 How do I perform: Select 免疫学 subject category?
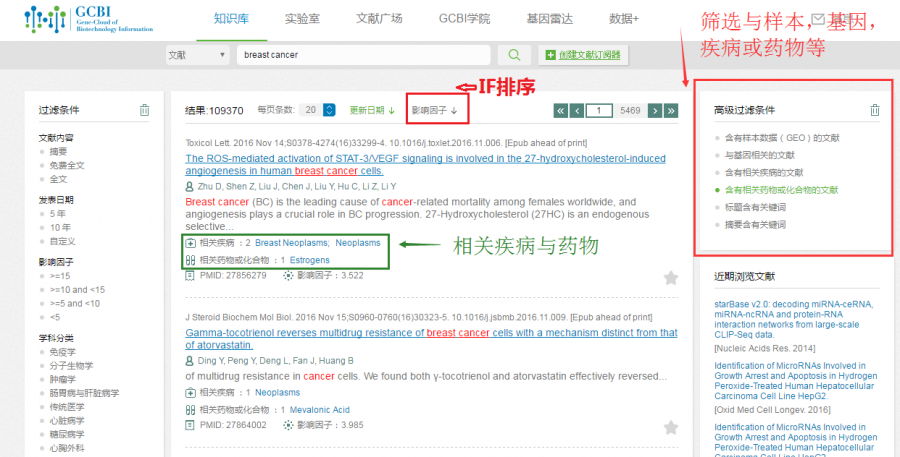[x=62, y=352]
